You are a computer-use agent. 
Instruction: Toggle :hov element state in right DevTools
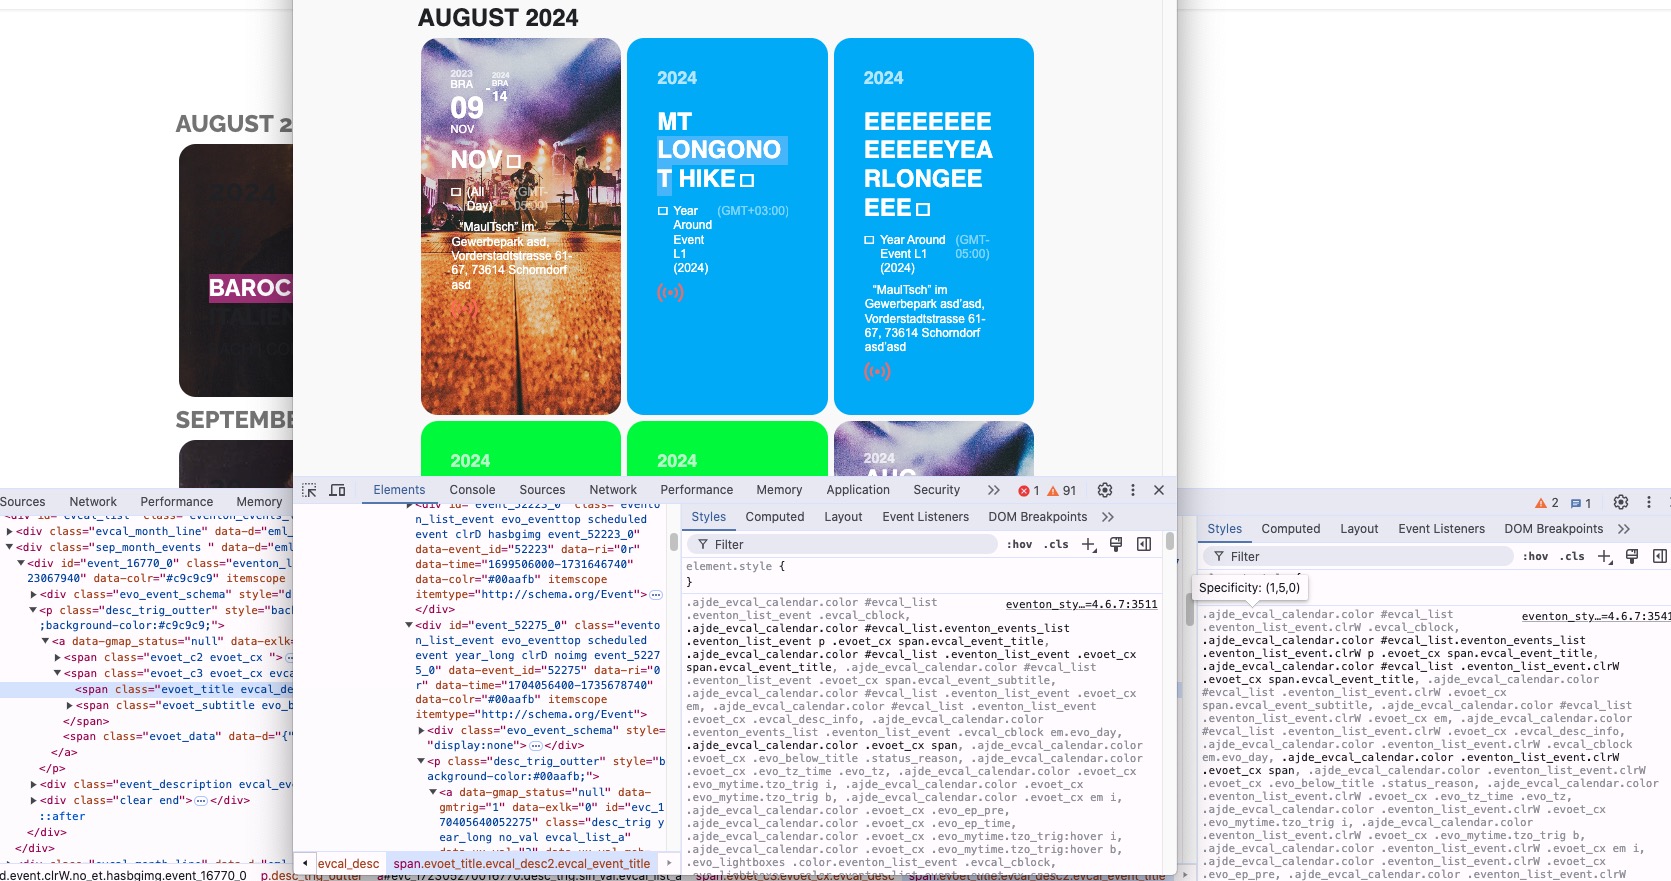click(1535, 556)
